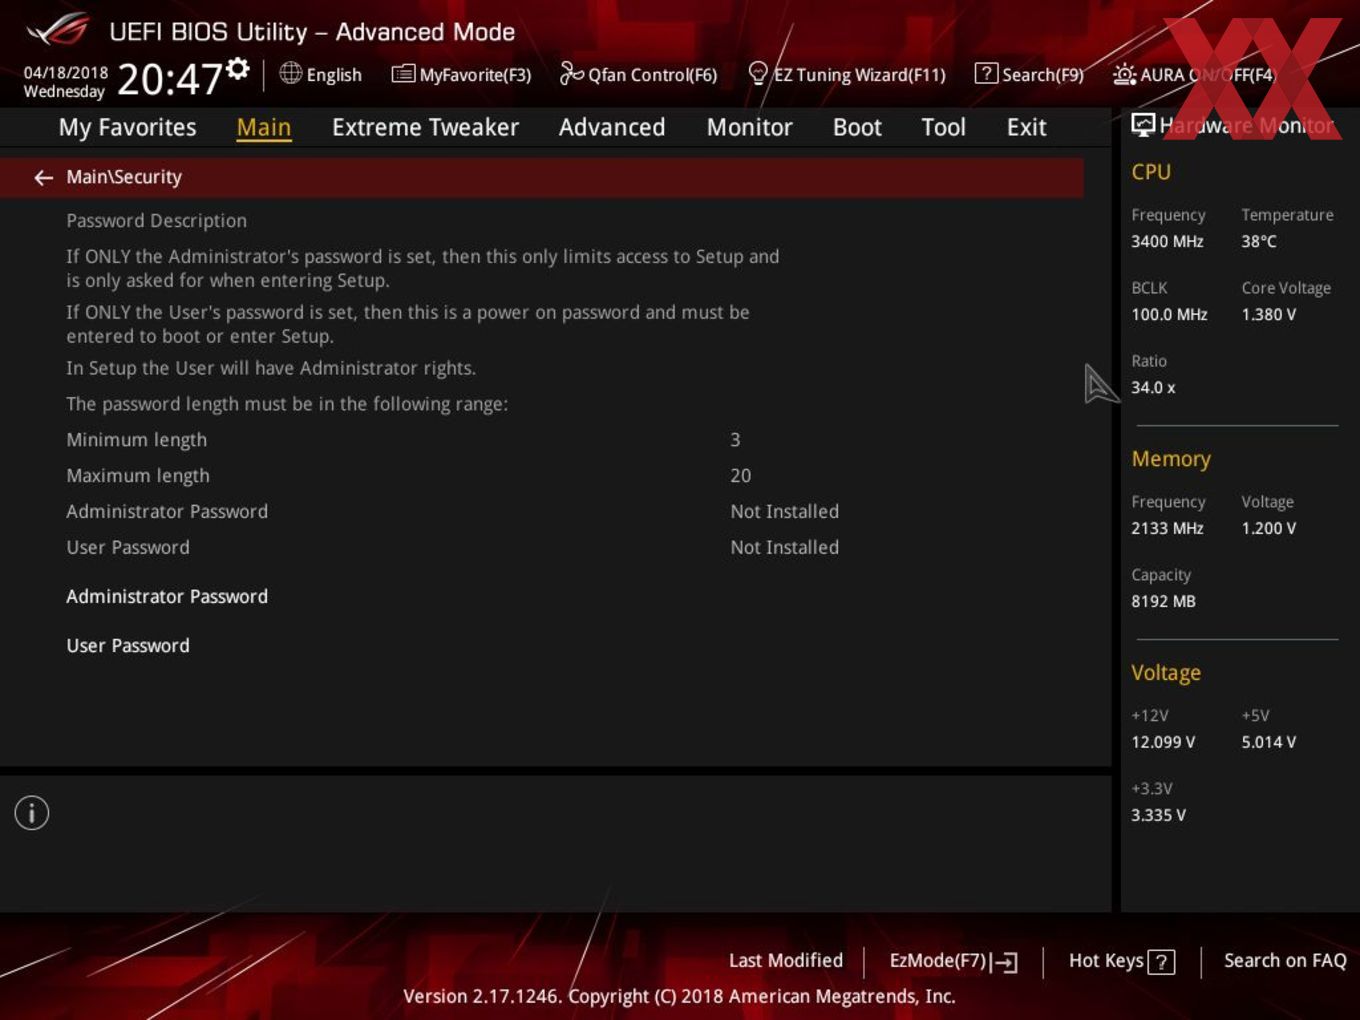This screenshot has width=1360, height=1020.
Task: Click the Hardware Monitor screen icon
Action: (x=1143, y=125)
